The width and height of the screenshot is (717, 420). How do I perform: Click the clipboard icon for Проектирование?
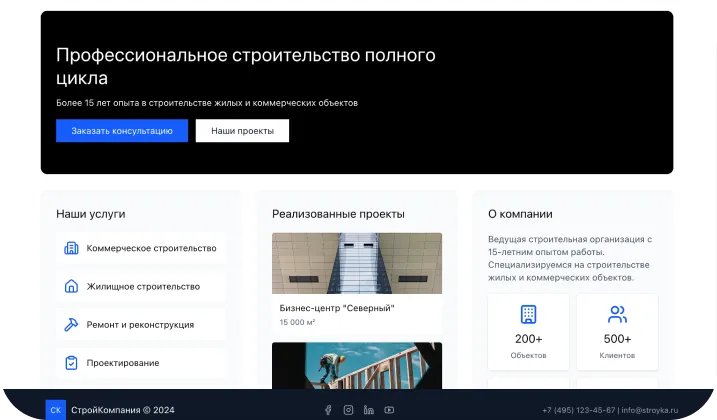pos(71,363)
